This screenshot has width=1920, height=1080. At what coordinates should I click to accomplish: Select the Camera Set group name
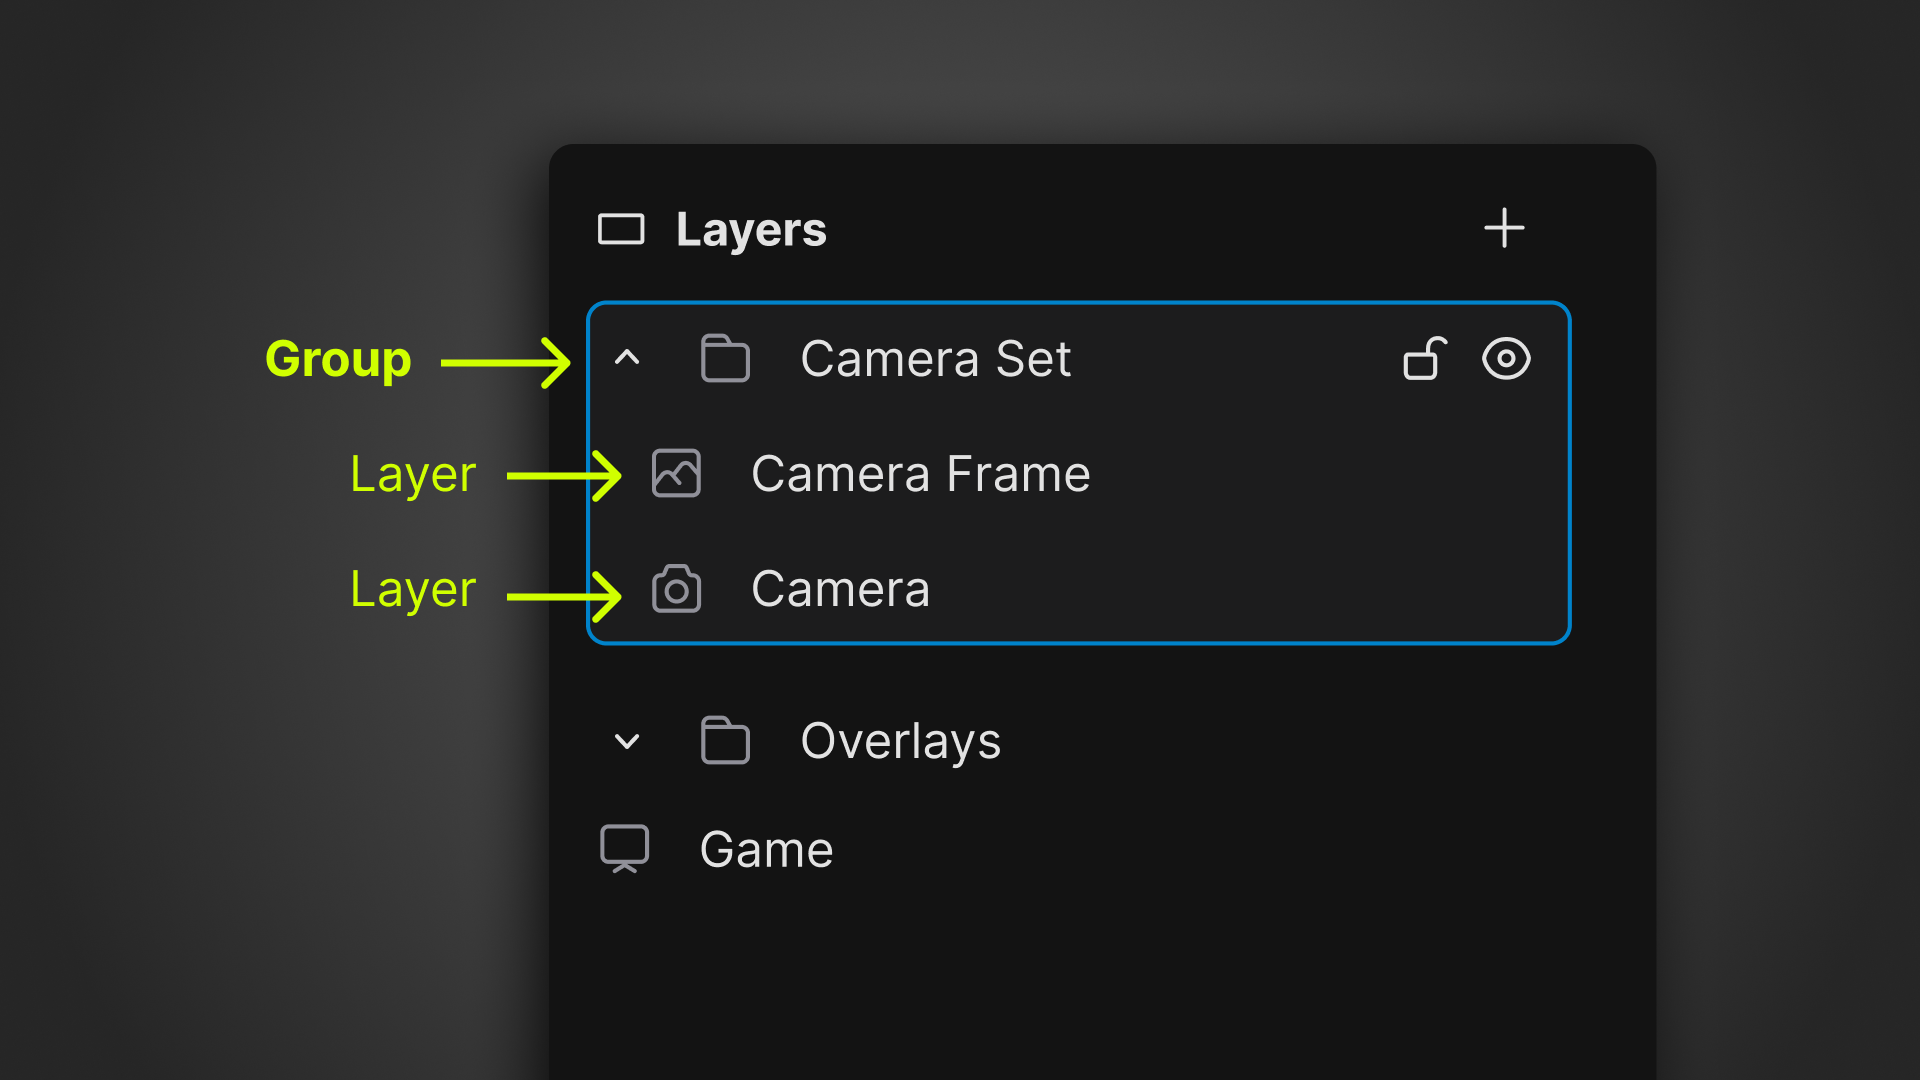935,359
